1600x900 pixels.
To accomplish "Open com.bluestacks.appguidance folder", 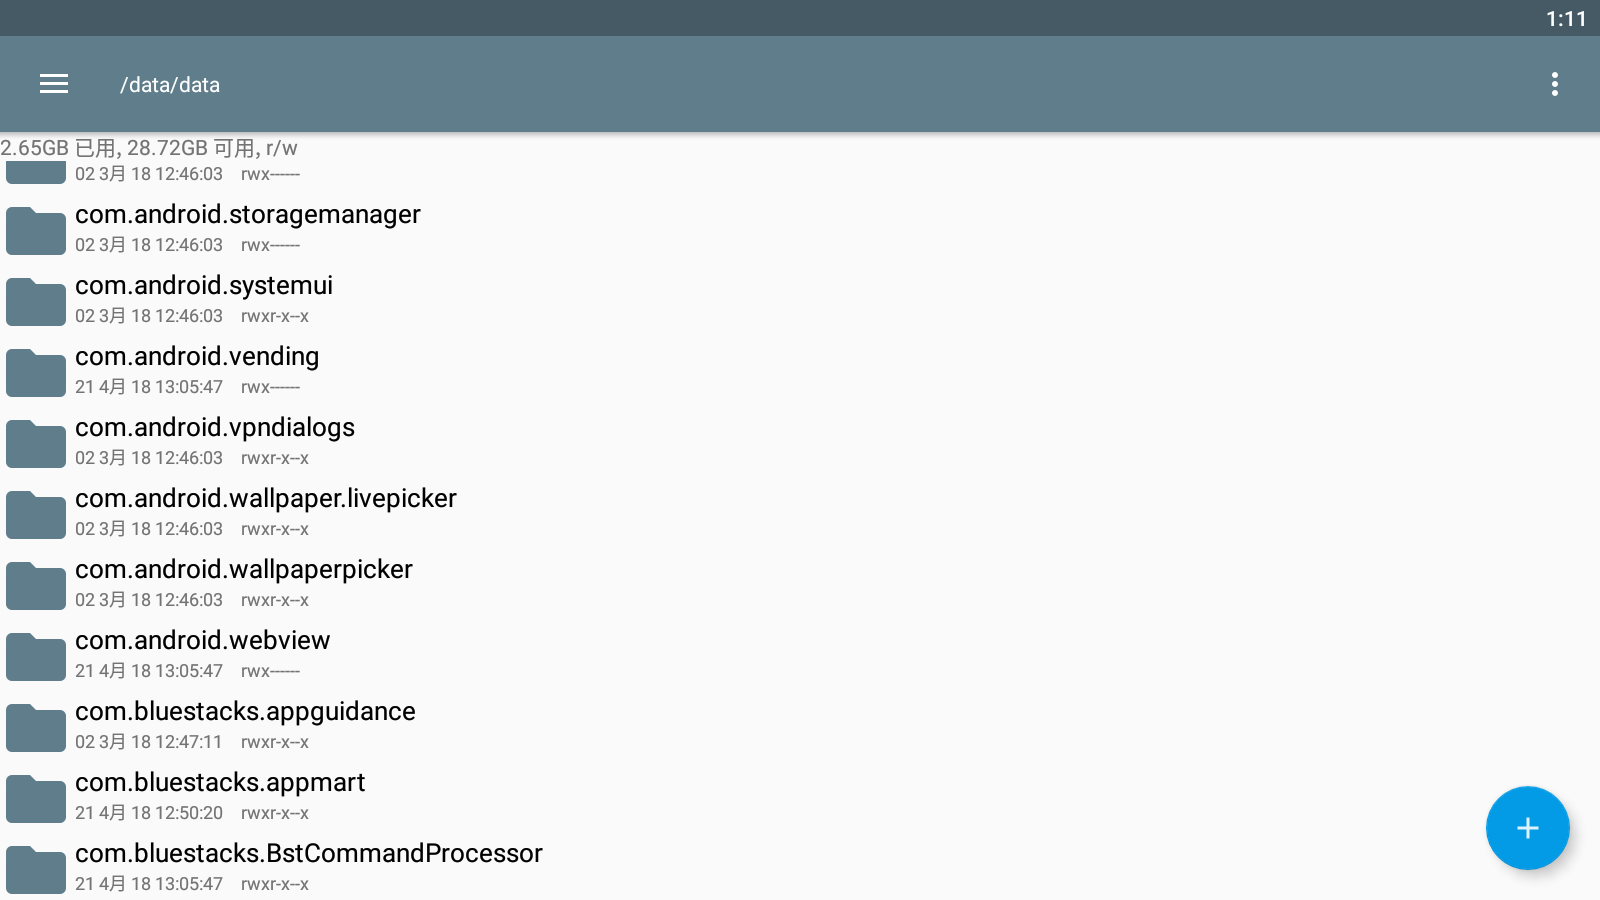I will coord(245,711).
